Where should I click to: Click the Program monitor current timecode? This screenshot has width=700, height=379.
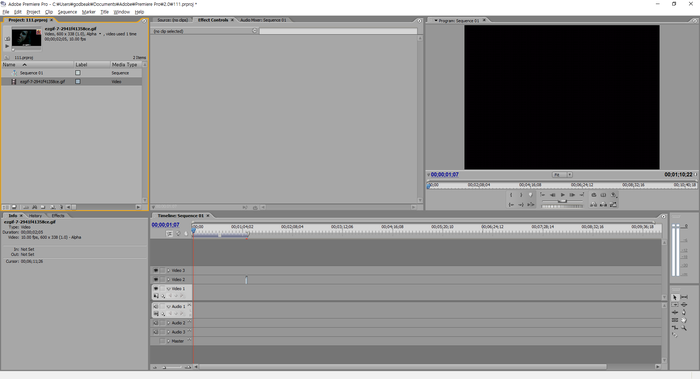pos(445,175)
